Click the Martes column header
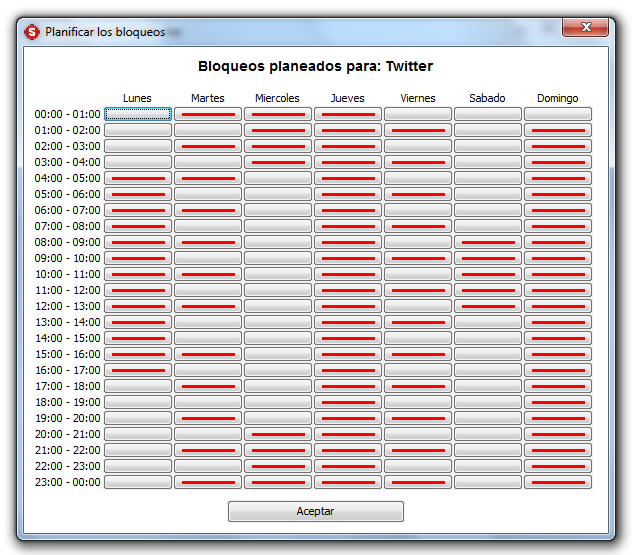Image resolution: width=632 pixels, height=555 pixels. 208,98
